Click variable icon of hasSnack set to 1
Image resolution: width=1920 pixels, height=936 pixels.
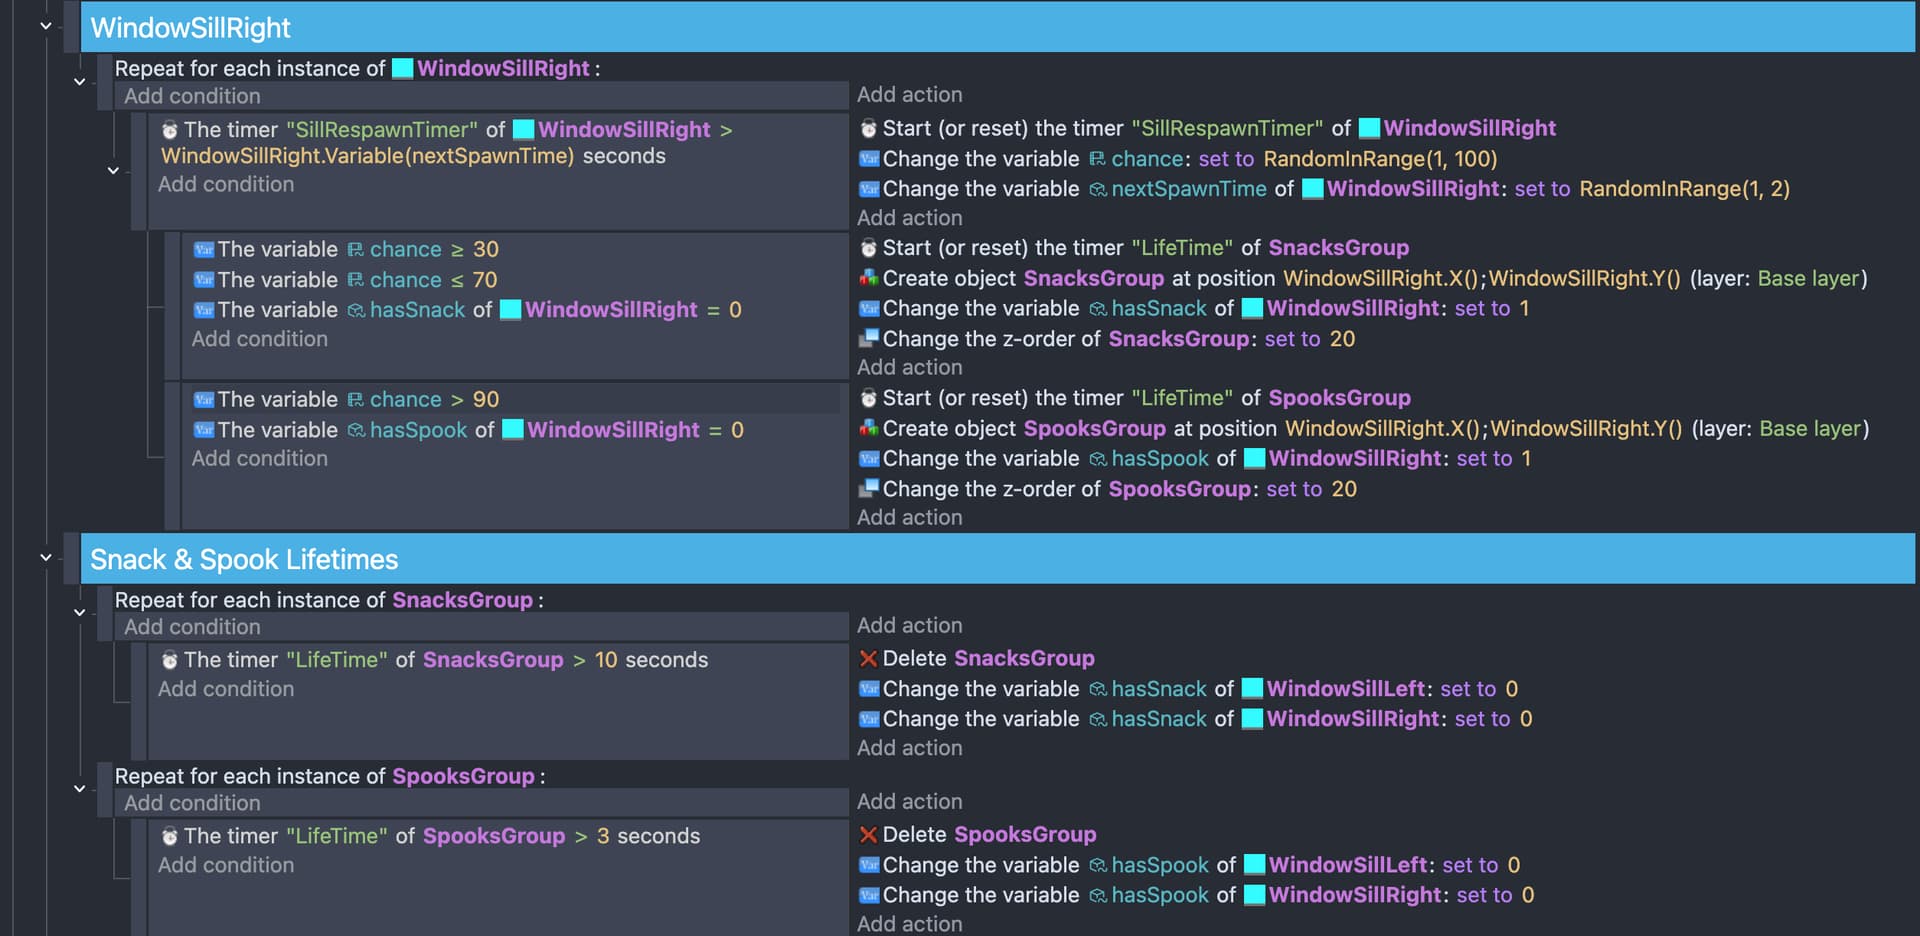(868, 309)
